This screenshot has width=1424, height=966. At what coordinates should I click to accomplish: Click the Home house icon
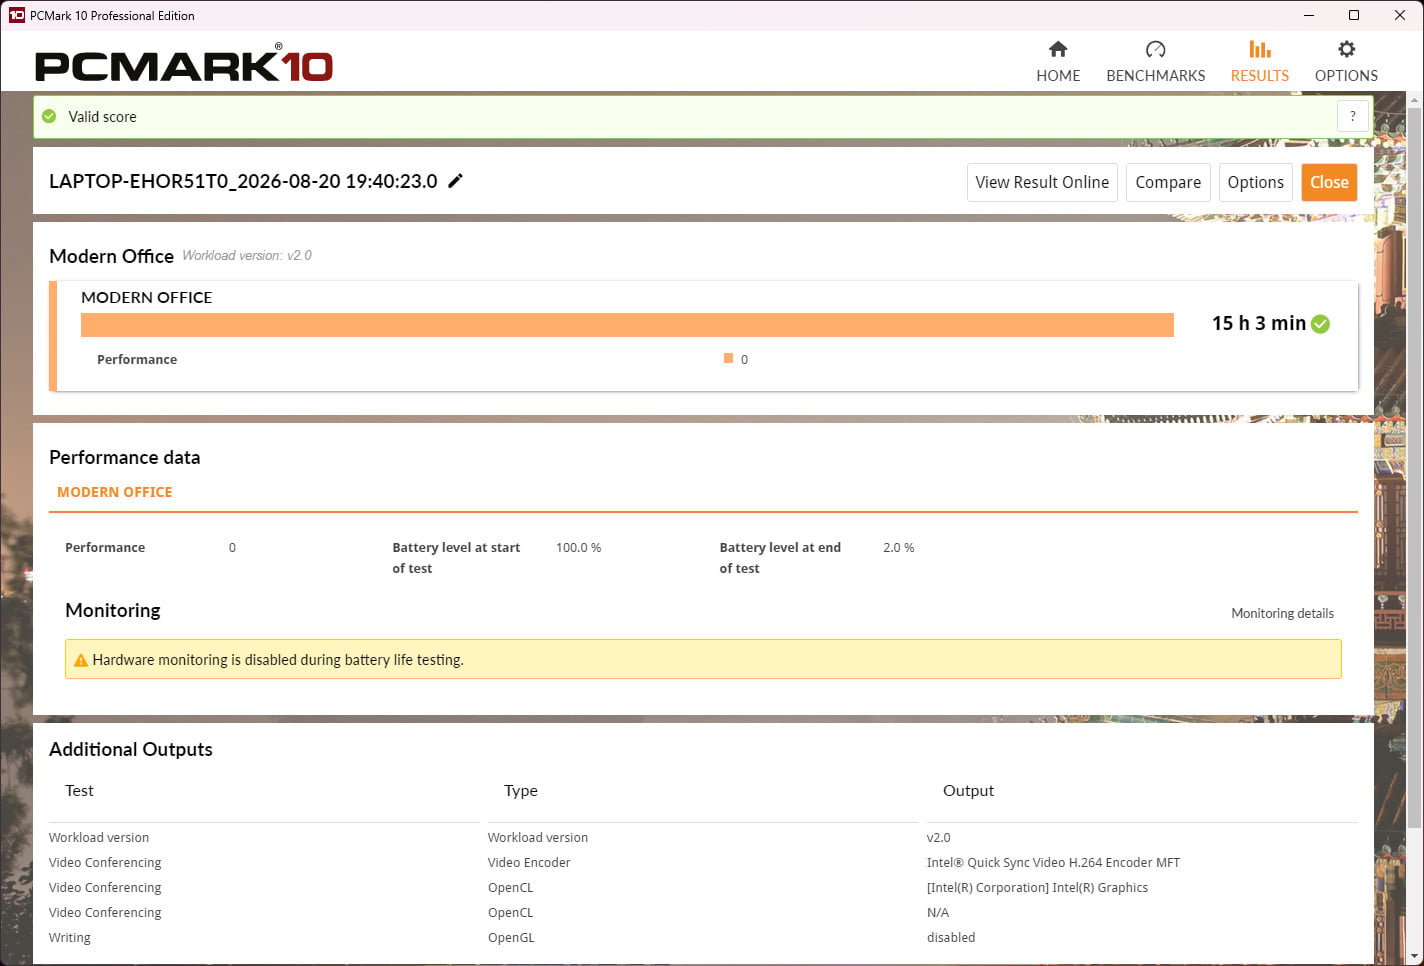(x=1058, y=49)
